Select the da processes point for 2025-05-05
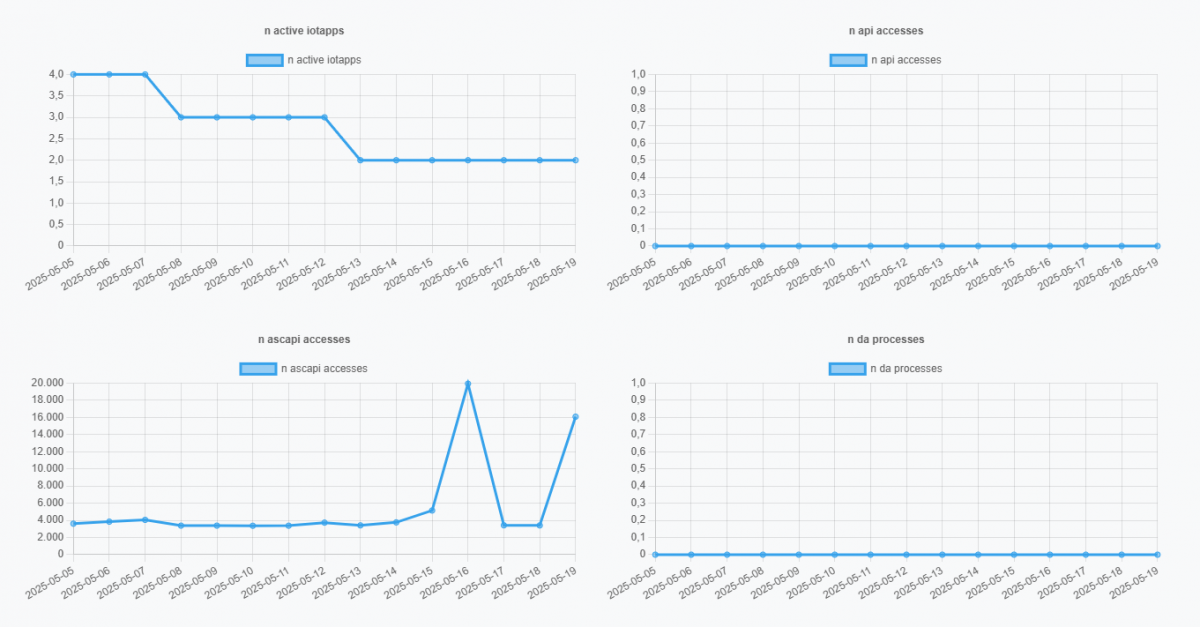1200x627 pixels. pos(655,554)
